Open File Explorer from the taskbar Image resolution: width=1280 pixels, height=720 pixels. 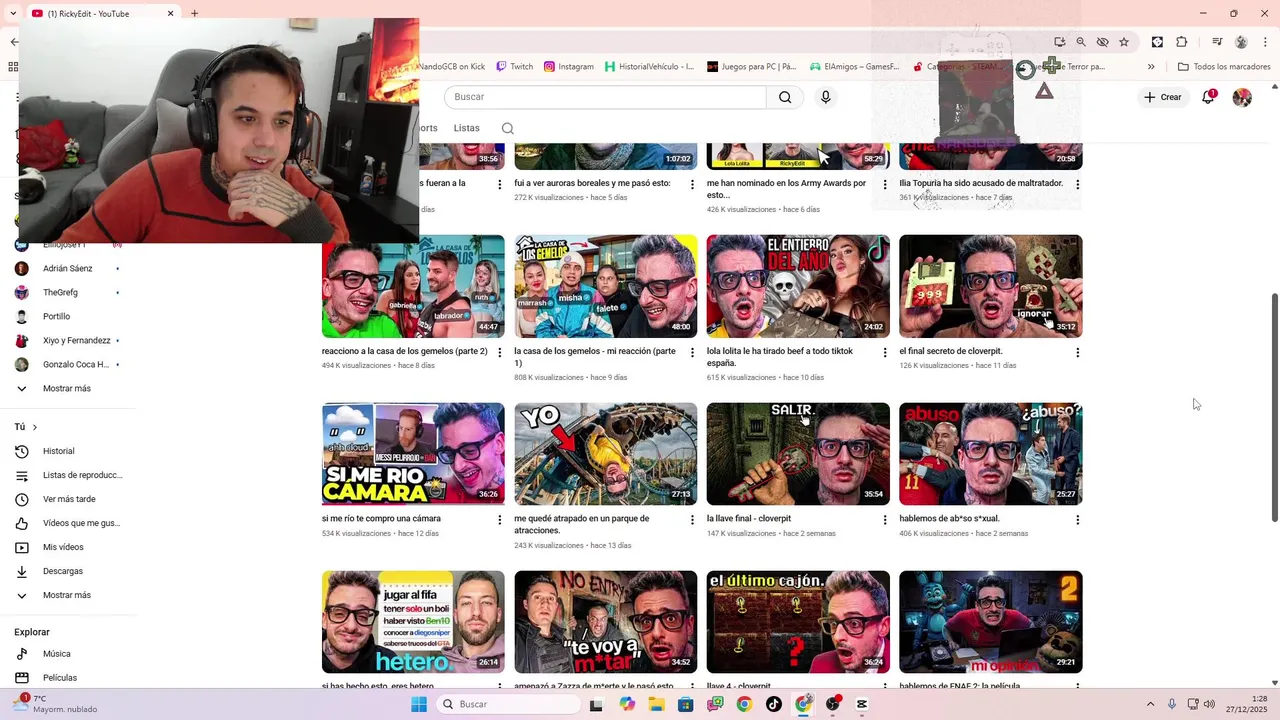656,704
